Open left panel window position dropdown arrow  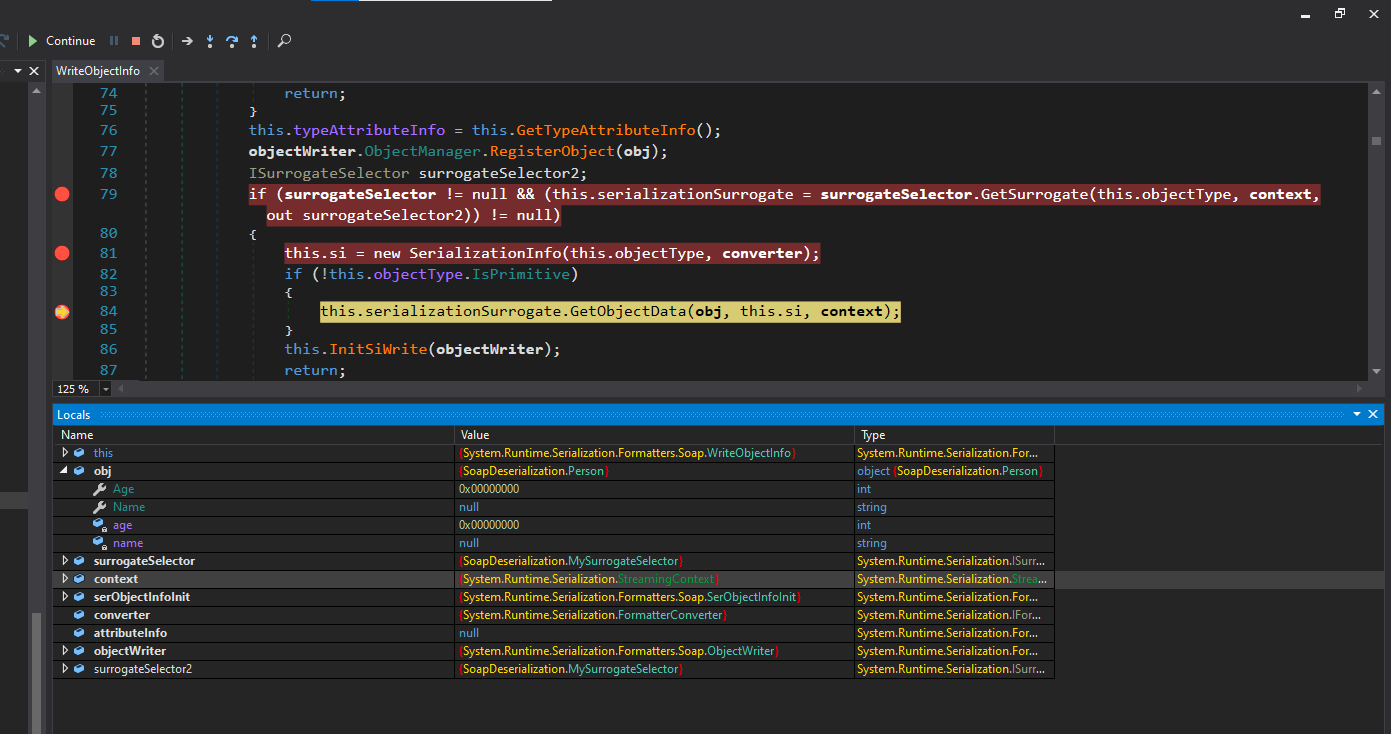point(18,71)
